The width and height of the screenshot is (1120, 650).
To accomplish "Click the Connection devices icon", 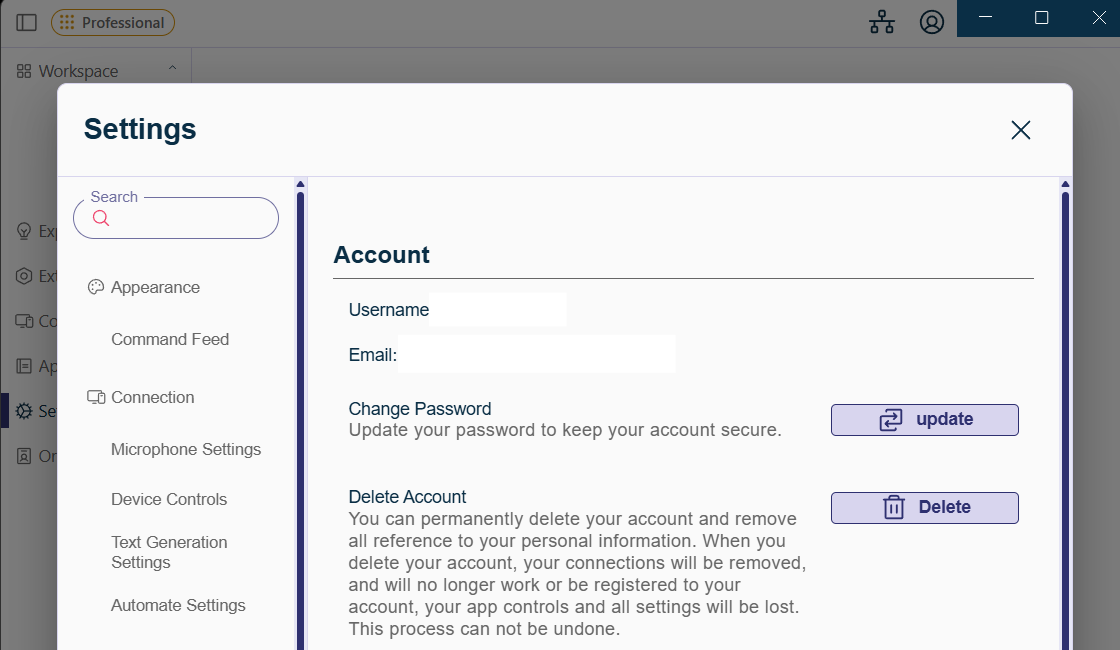I will click(x=96, y=397).
